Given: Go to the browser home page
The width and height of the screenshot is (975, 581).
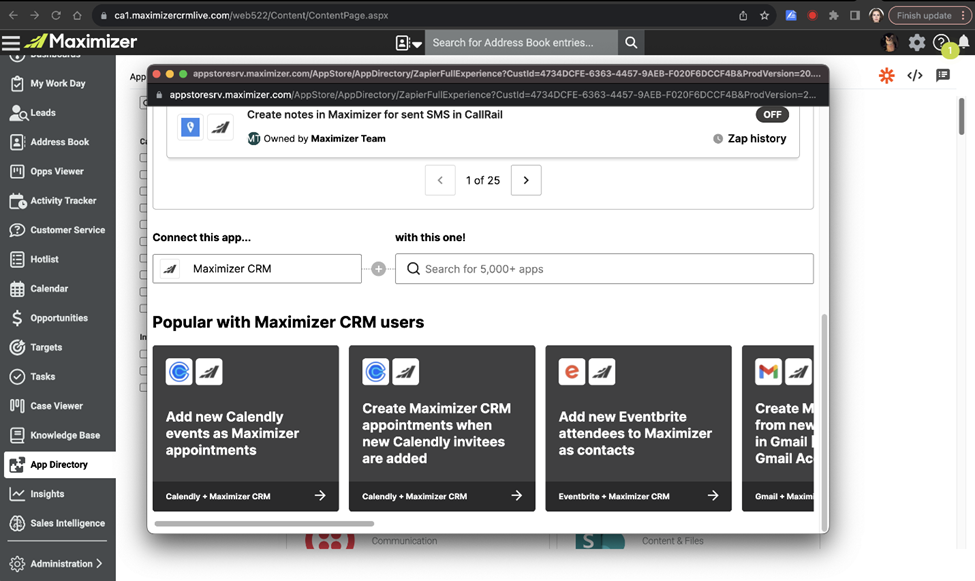Looking at the screenshot, I should pos(77,16).
